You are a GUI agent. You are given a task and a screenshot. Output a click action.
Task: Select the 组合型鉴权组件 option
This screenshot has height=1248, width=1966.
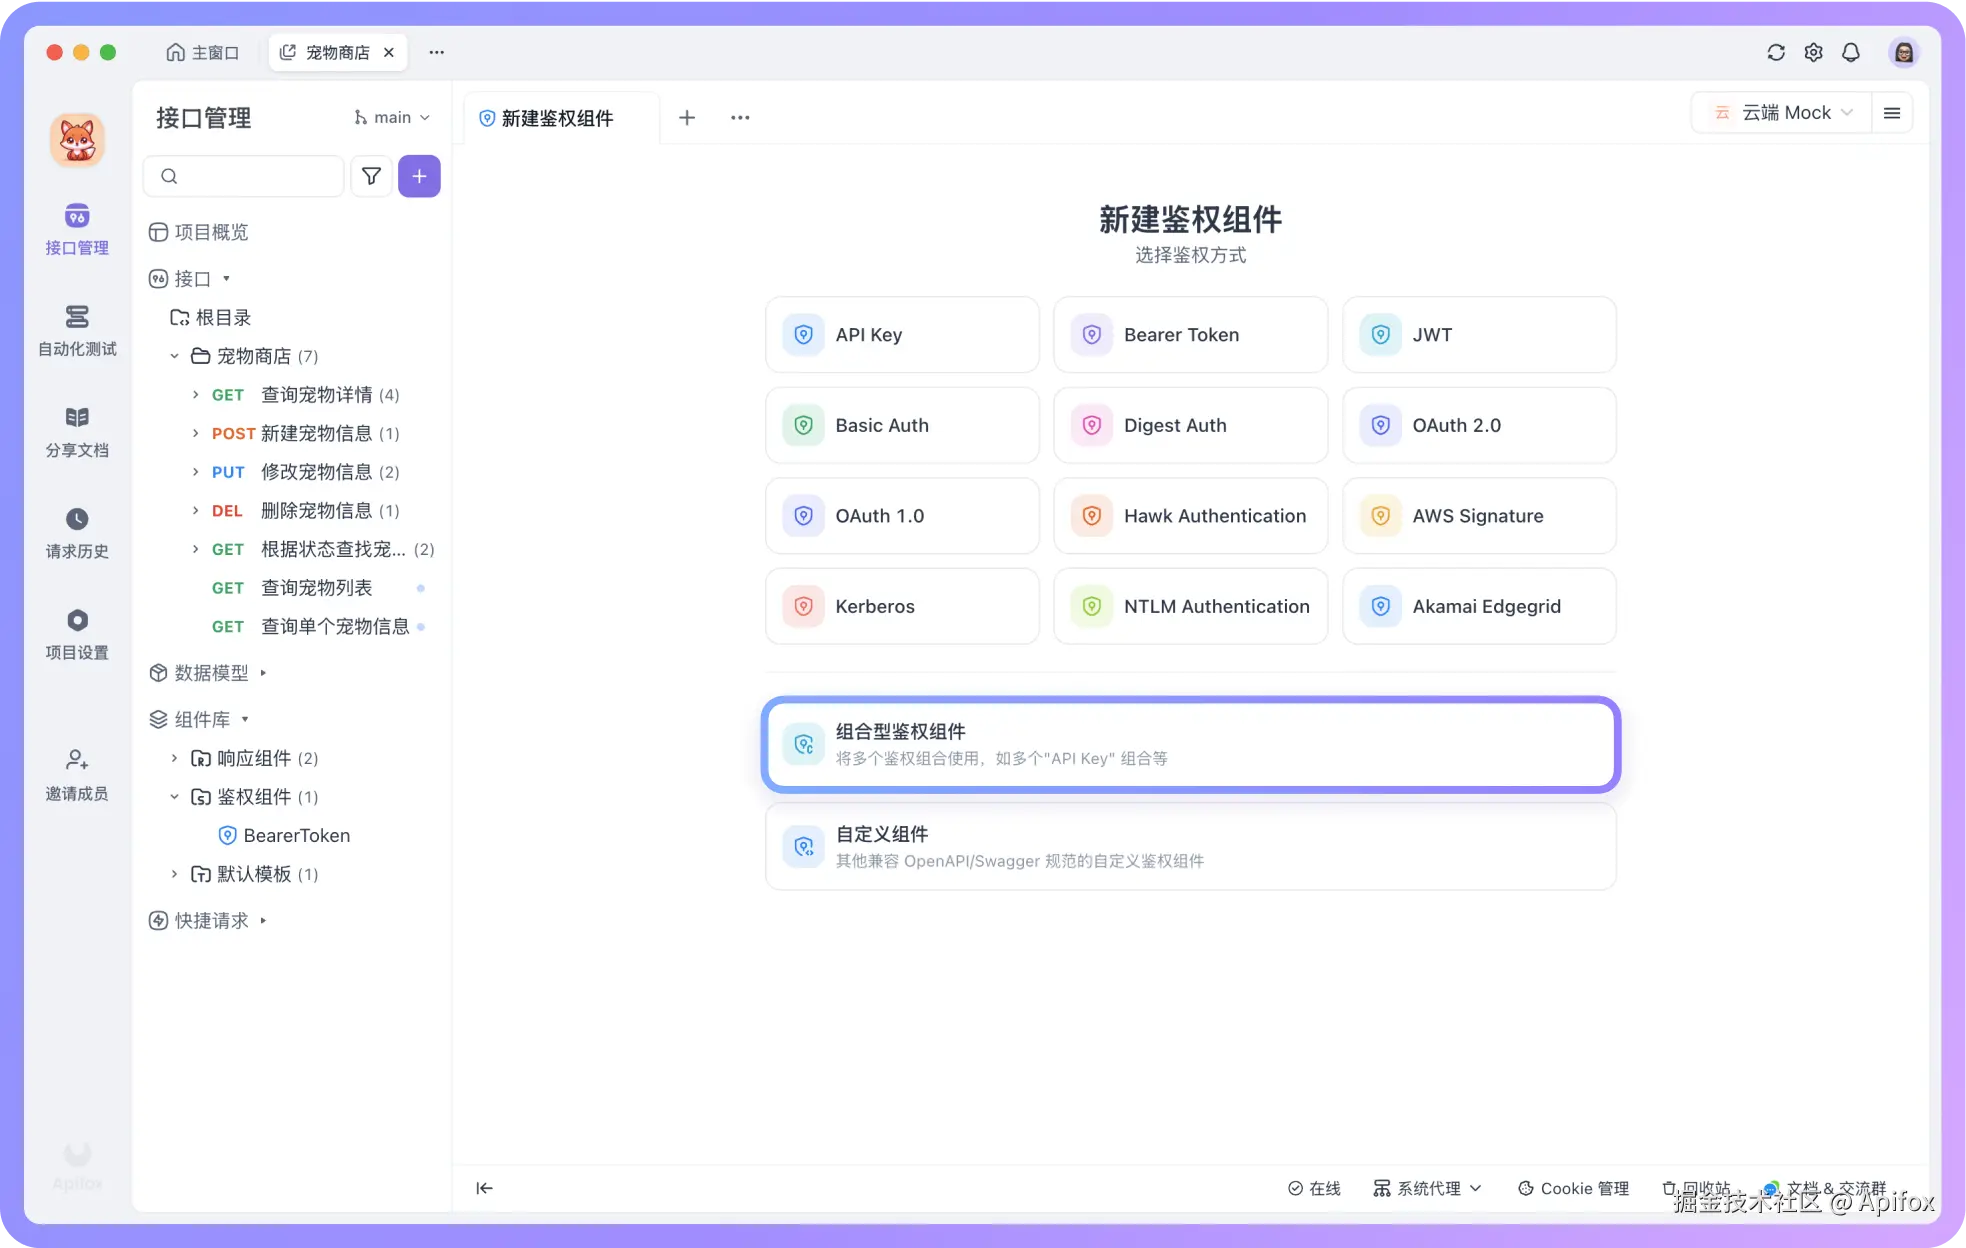click(x=1189, y=744)
